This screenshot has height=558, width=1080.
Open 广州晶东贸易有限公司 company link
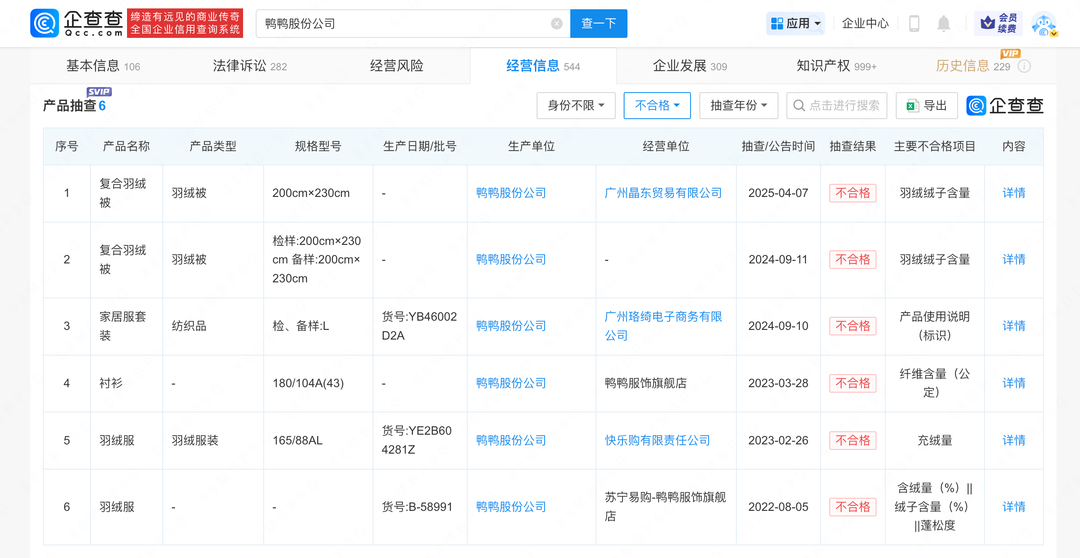tap(663, 193)
